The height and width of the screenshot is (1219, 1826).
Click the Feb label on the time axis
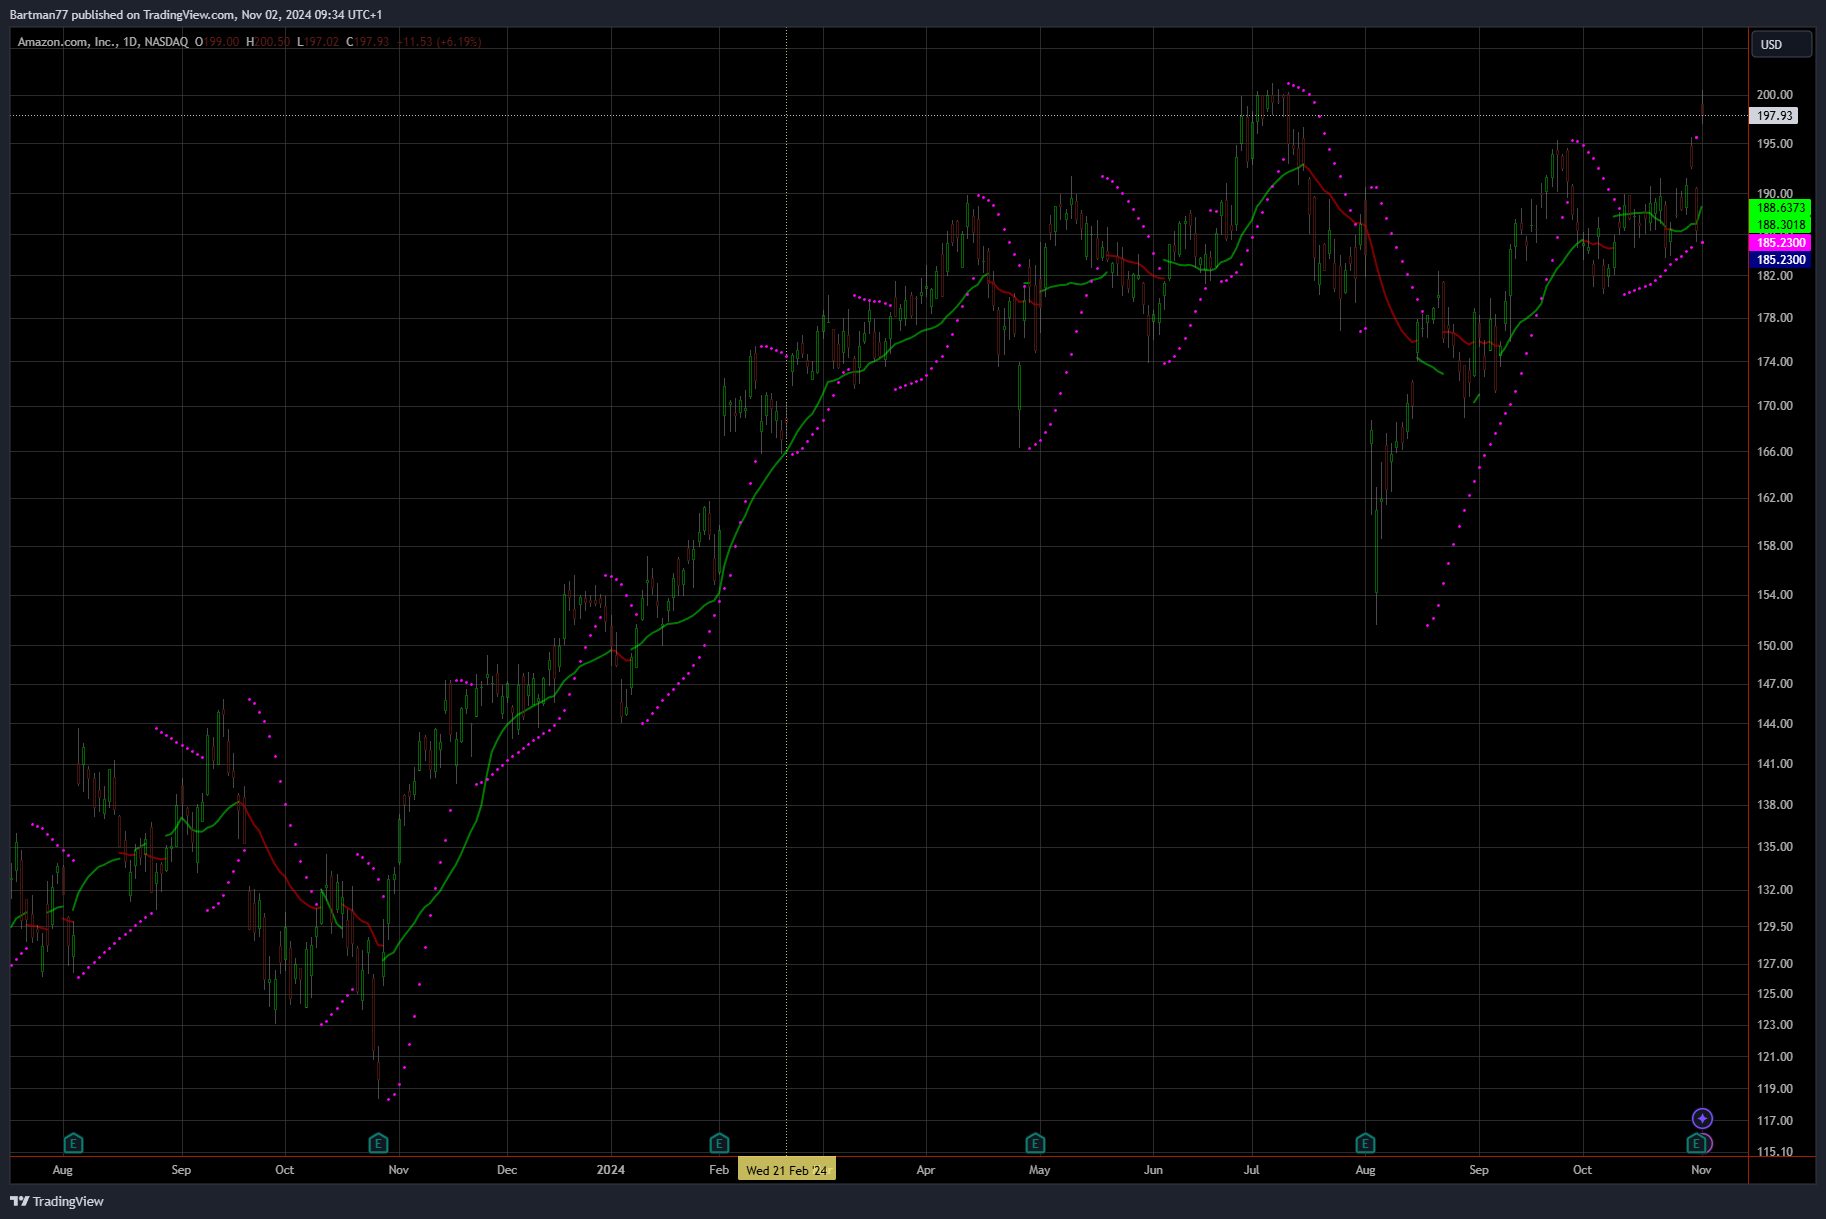tap(719, 1170)
